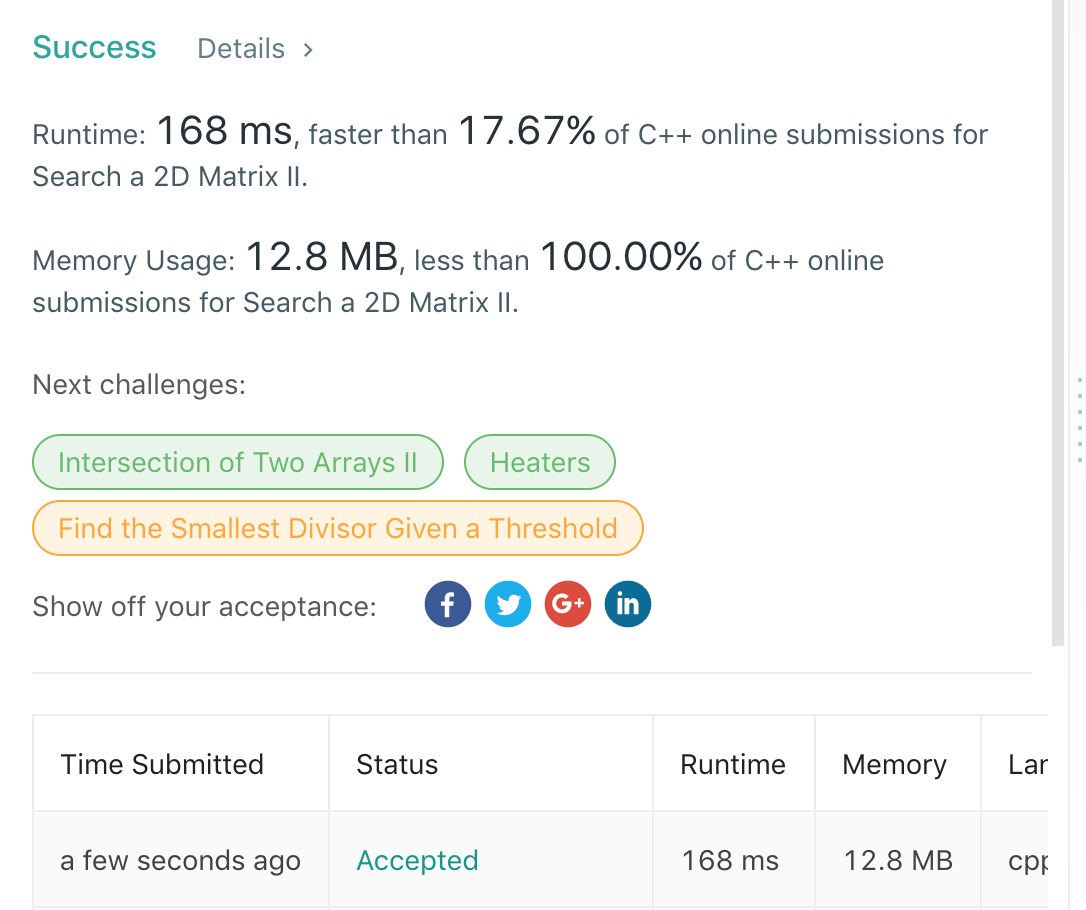Click the 168 ms table cell
Image resolution: width=1086 pixels, height=910 pixels.
tap(730, 860)
